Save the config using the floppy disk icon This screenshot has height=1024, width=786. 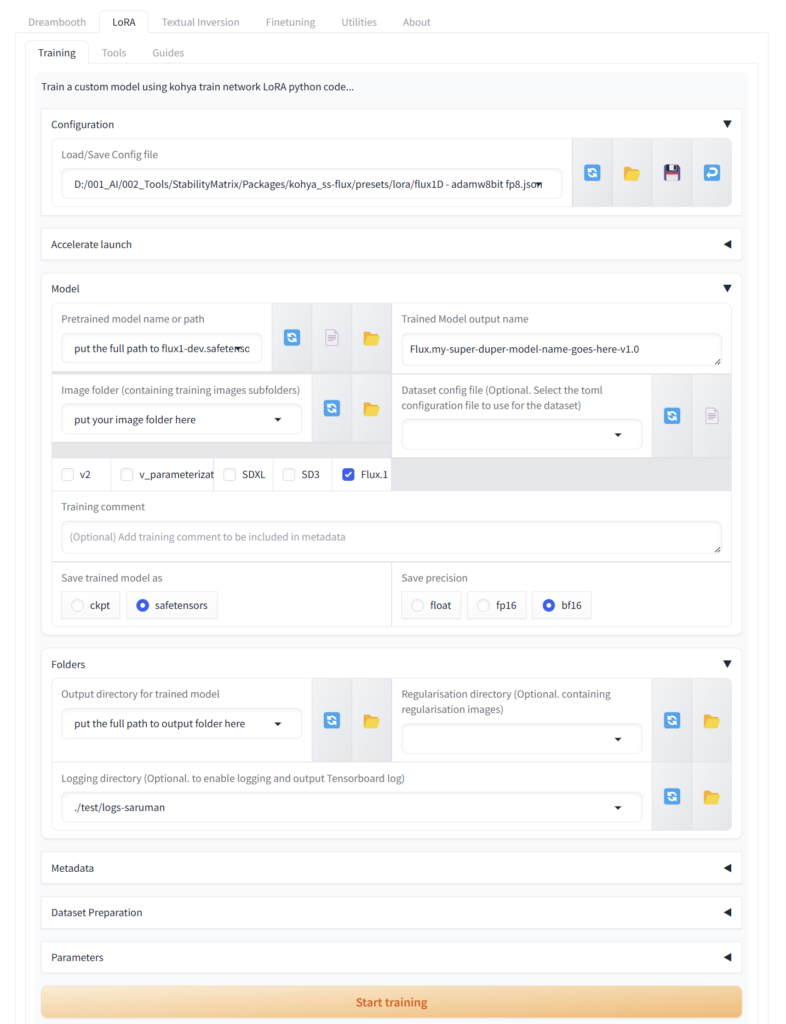coord(671,173)
